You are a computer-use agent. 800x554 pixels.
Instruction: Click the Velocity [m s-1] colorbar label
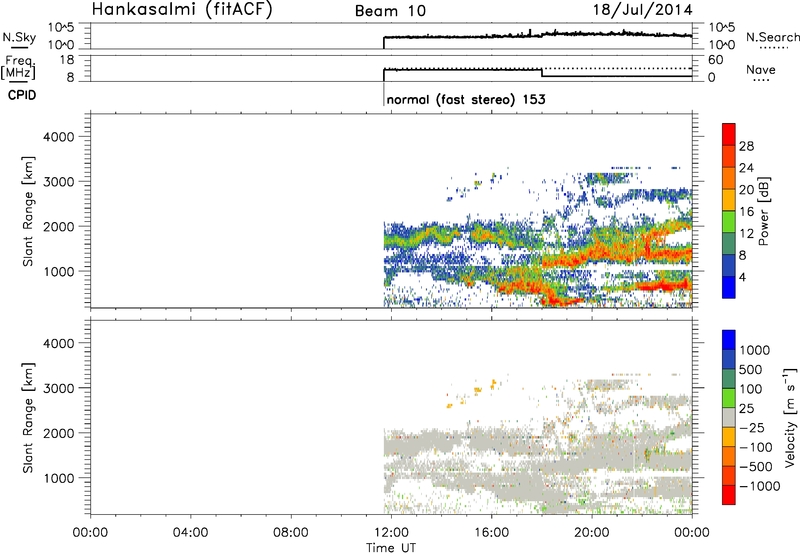790,417
